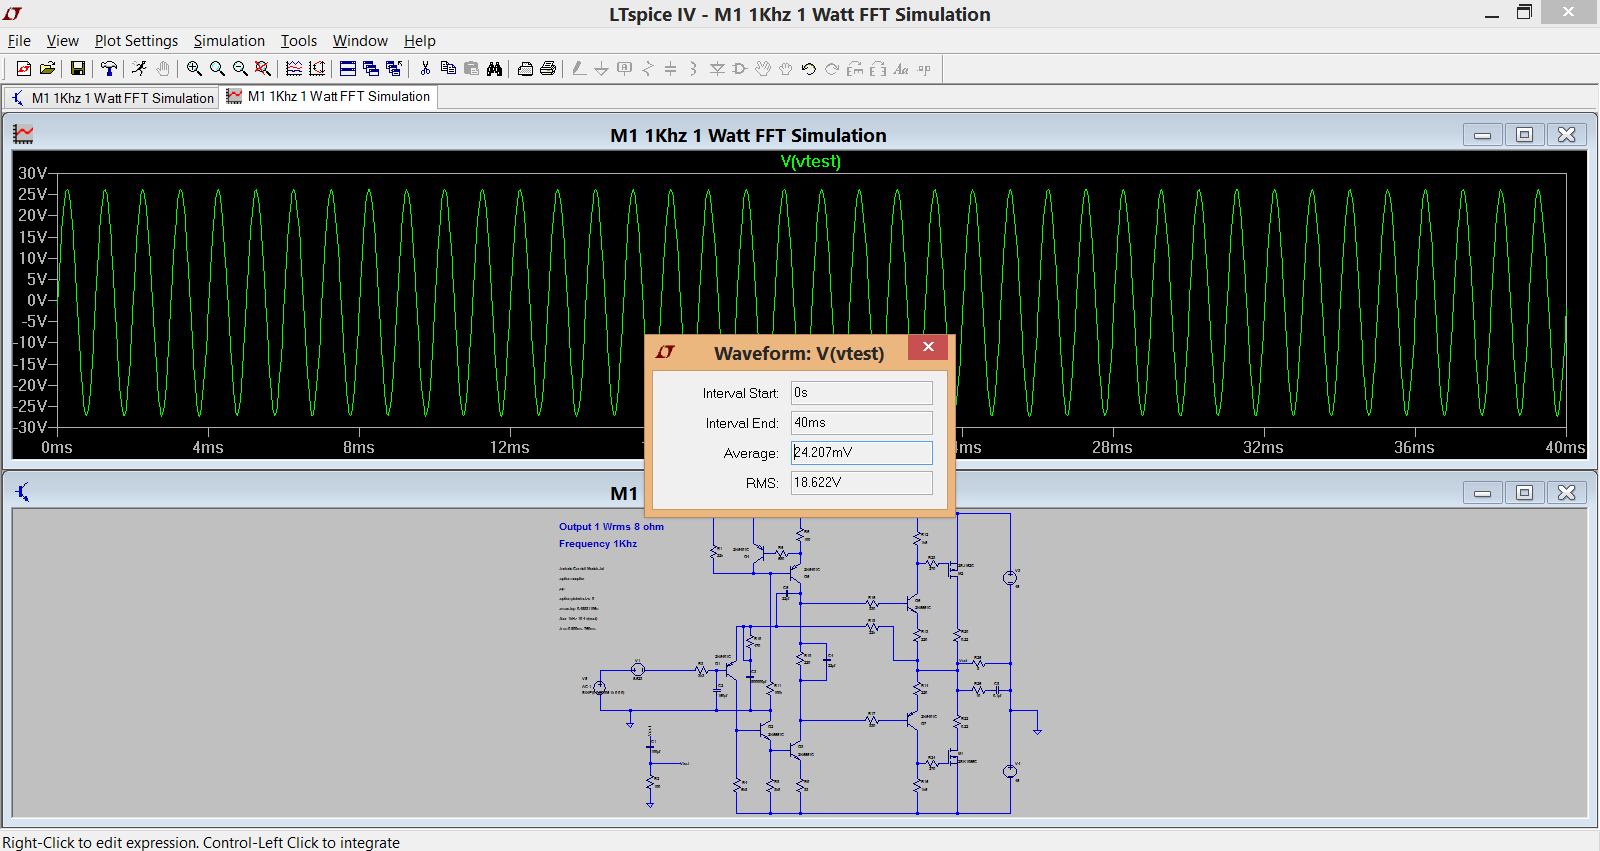The image size is (1600, 851).
Task: Undo the last action
Action: (809, 69)
